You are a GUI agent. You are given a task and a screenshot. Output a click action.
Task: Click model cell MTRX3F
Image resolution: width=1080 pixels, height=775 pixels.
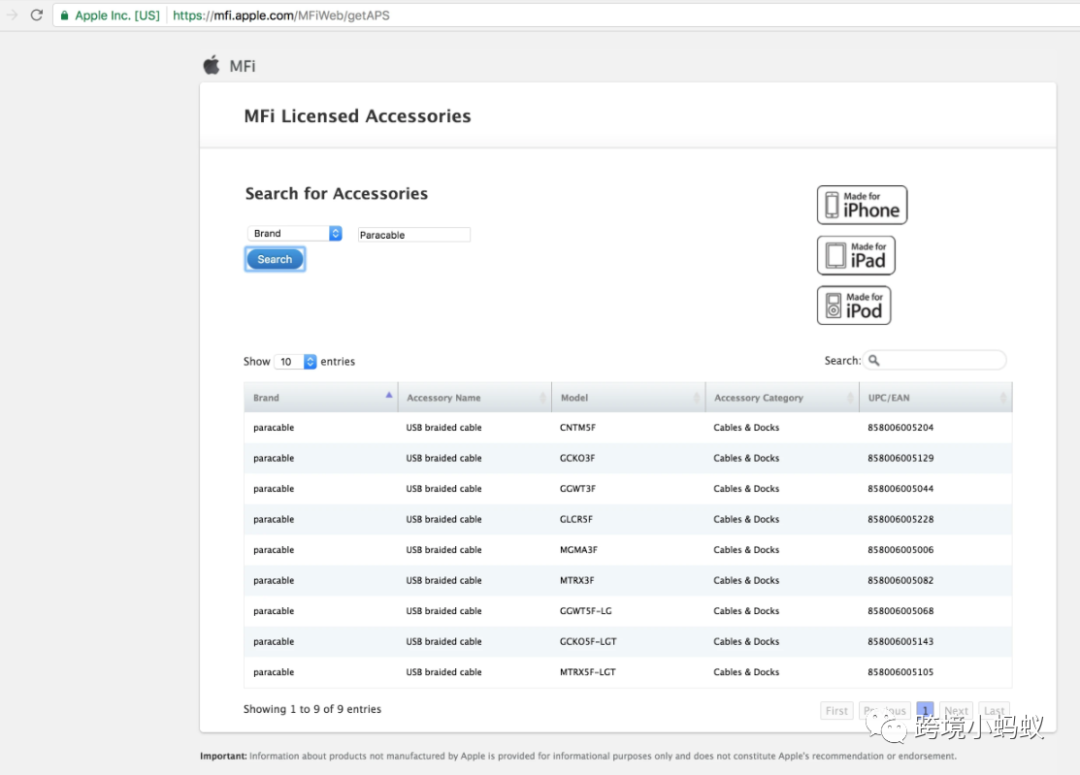coord(577,581)
